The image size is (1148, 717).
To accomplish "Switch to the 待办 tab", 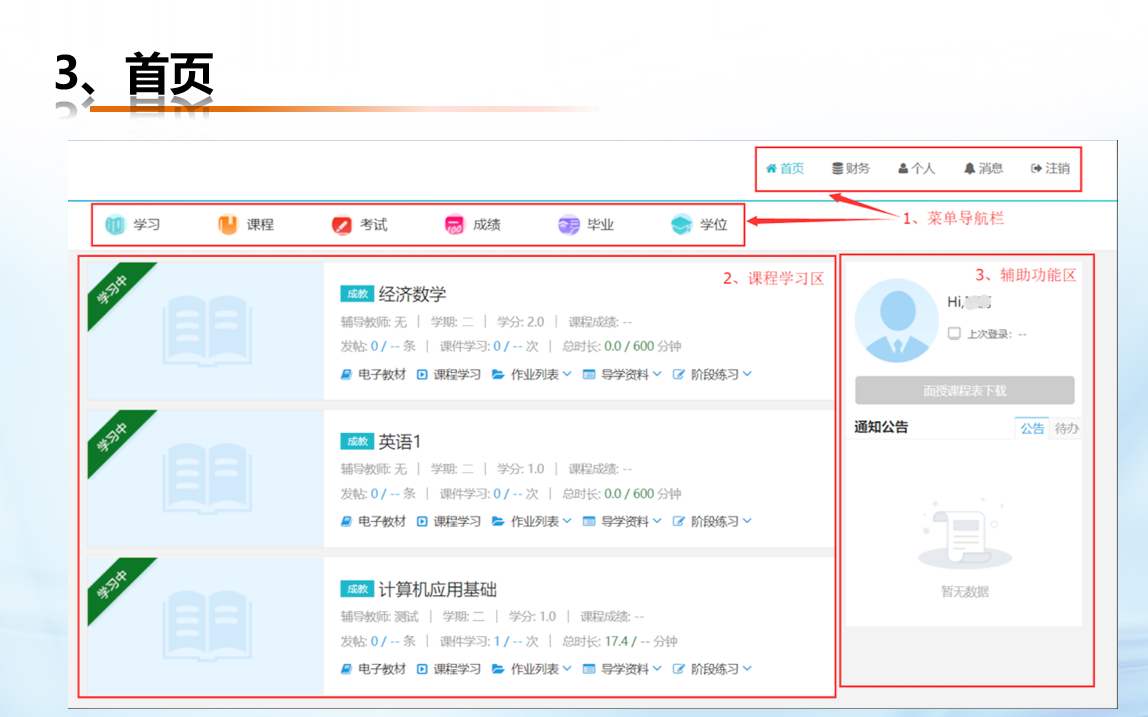I will point(1066,428).
